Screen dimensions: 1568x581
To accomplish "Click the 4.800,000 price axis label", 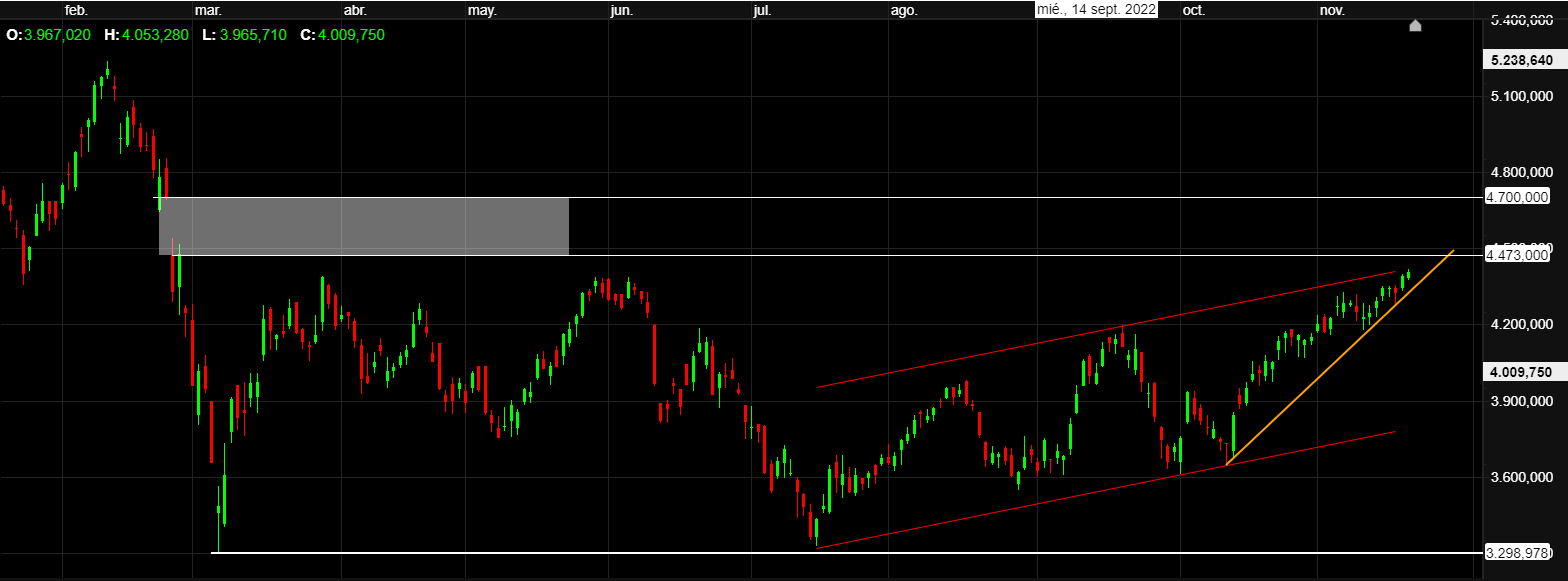I will pos(1520,172).
